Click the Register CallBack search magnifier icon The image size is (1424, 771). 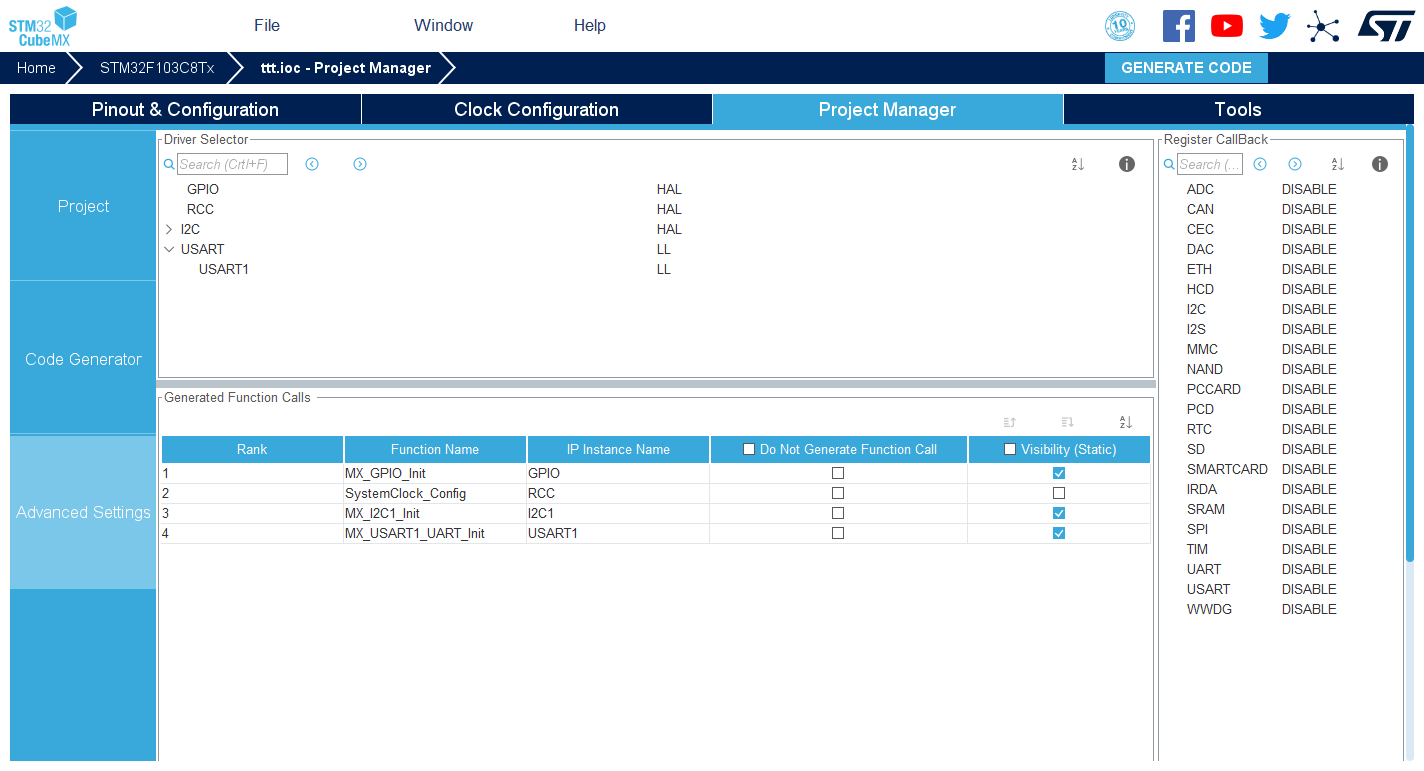click(1169, 164)
